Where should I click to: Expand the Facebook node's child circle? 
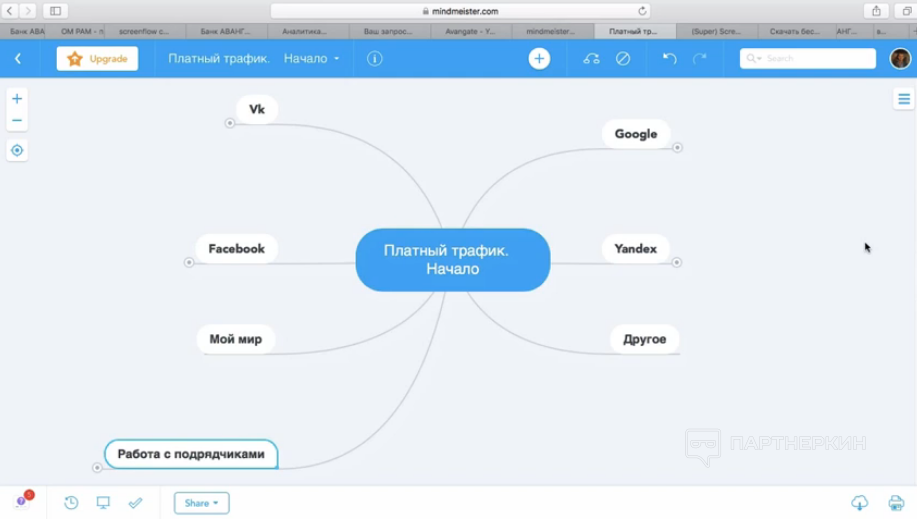coord(189,263)
